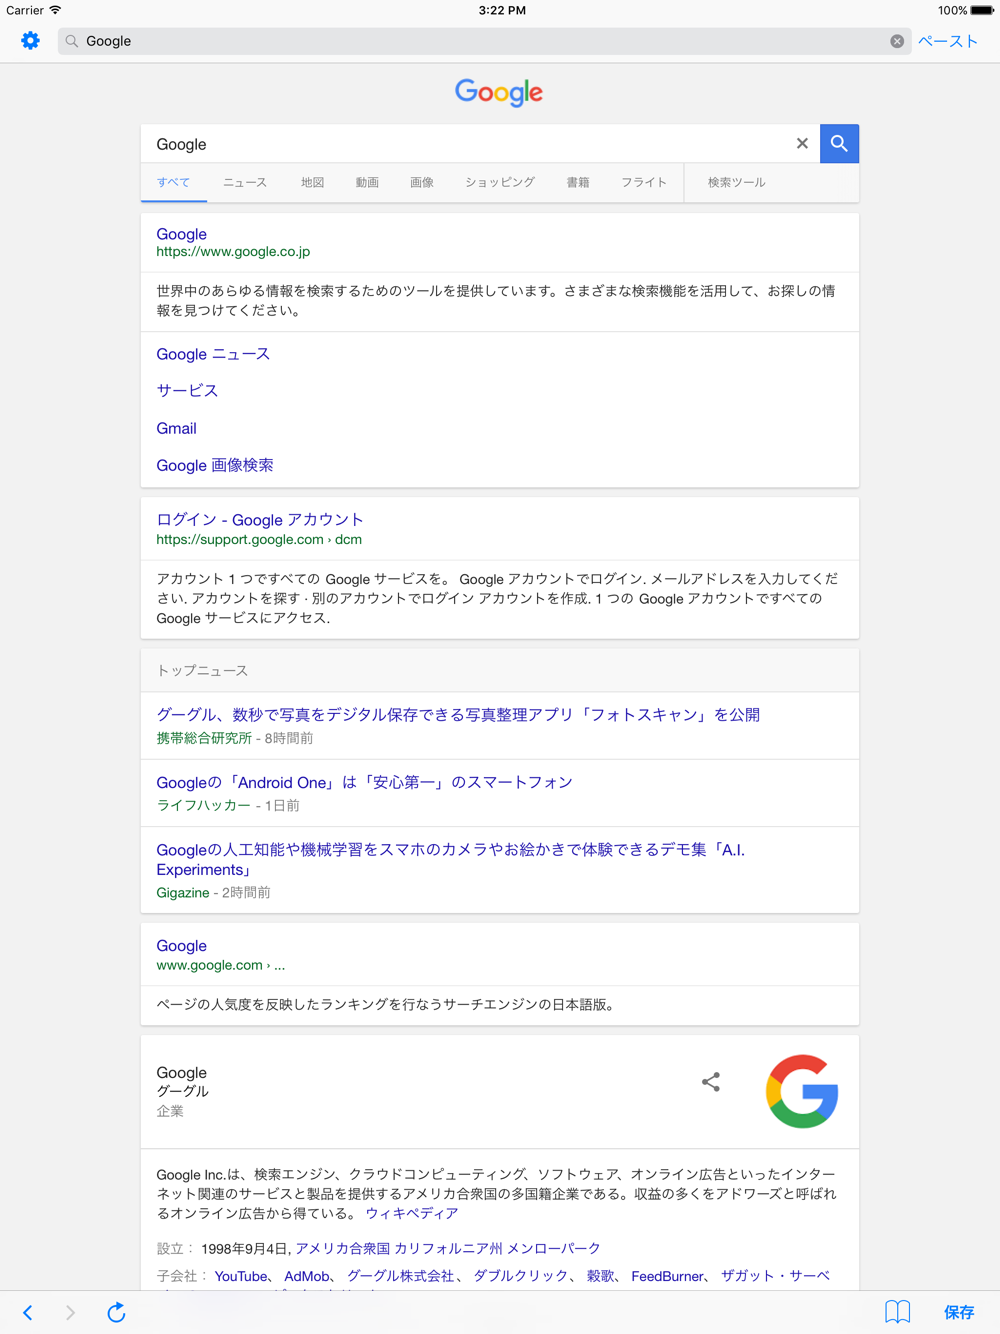Switch to the 画像 tab
This screenshot has width=1000, height=1334.
click(422, 182)
